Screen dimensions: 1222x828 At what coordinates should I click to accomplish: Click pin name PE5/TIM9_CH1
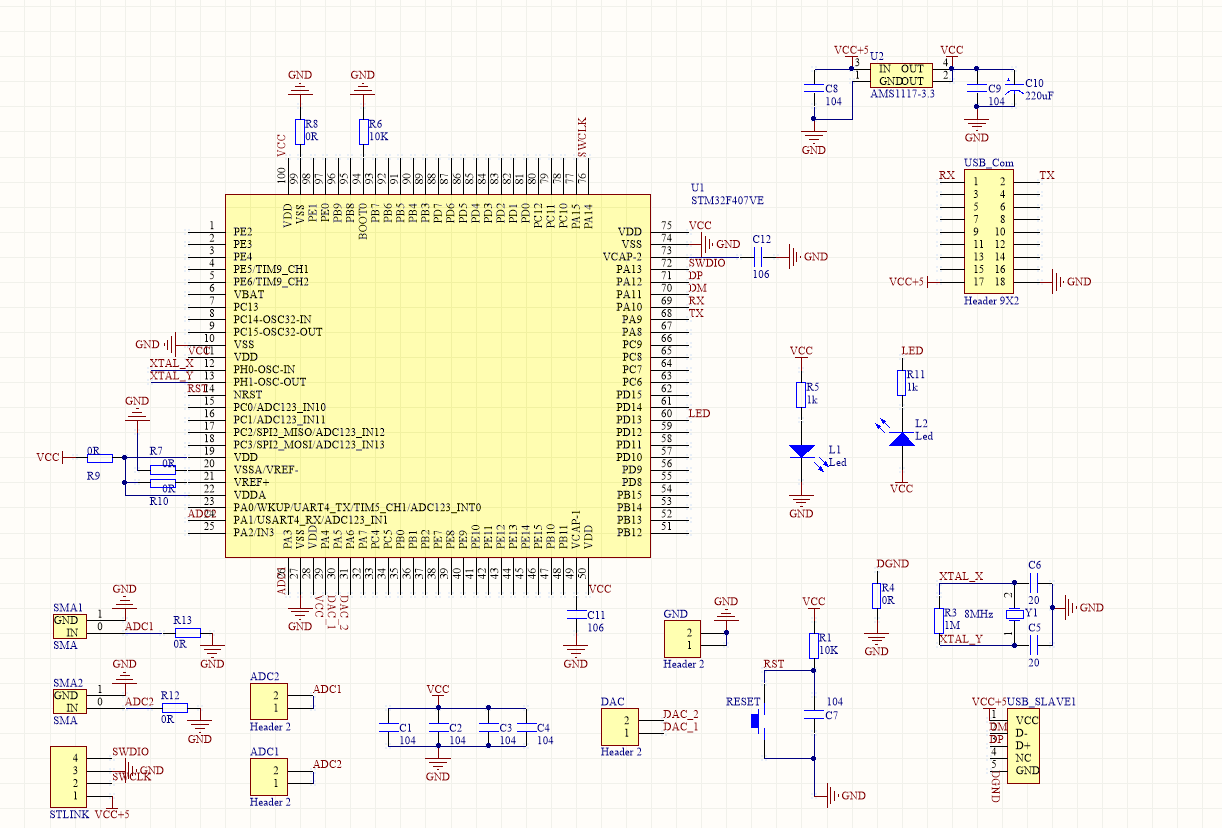(271, 269)
